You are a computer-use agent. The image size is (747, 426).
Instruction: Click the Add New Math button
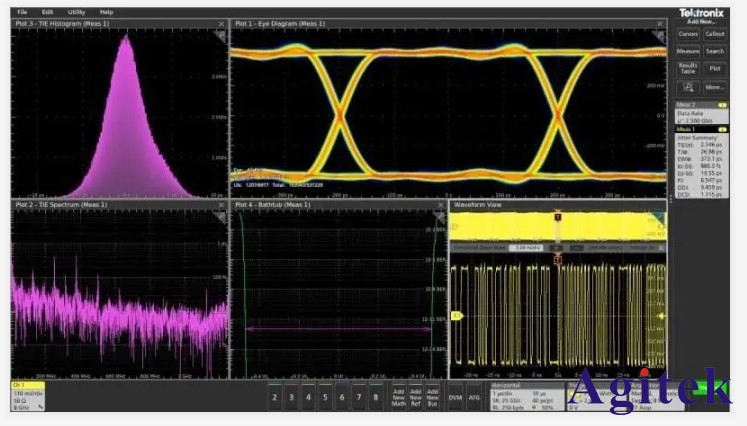tap(400, 396)
